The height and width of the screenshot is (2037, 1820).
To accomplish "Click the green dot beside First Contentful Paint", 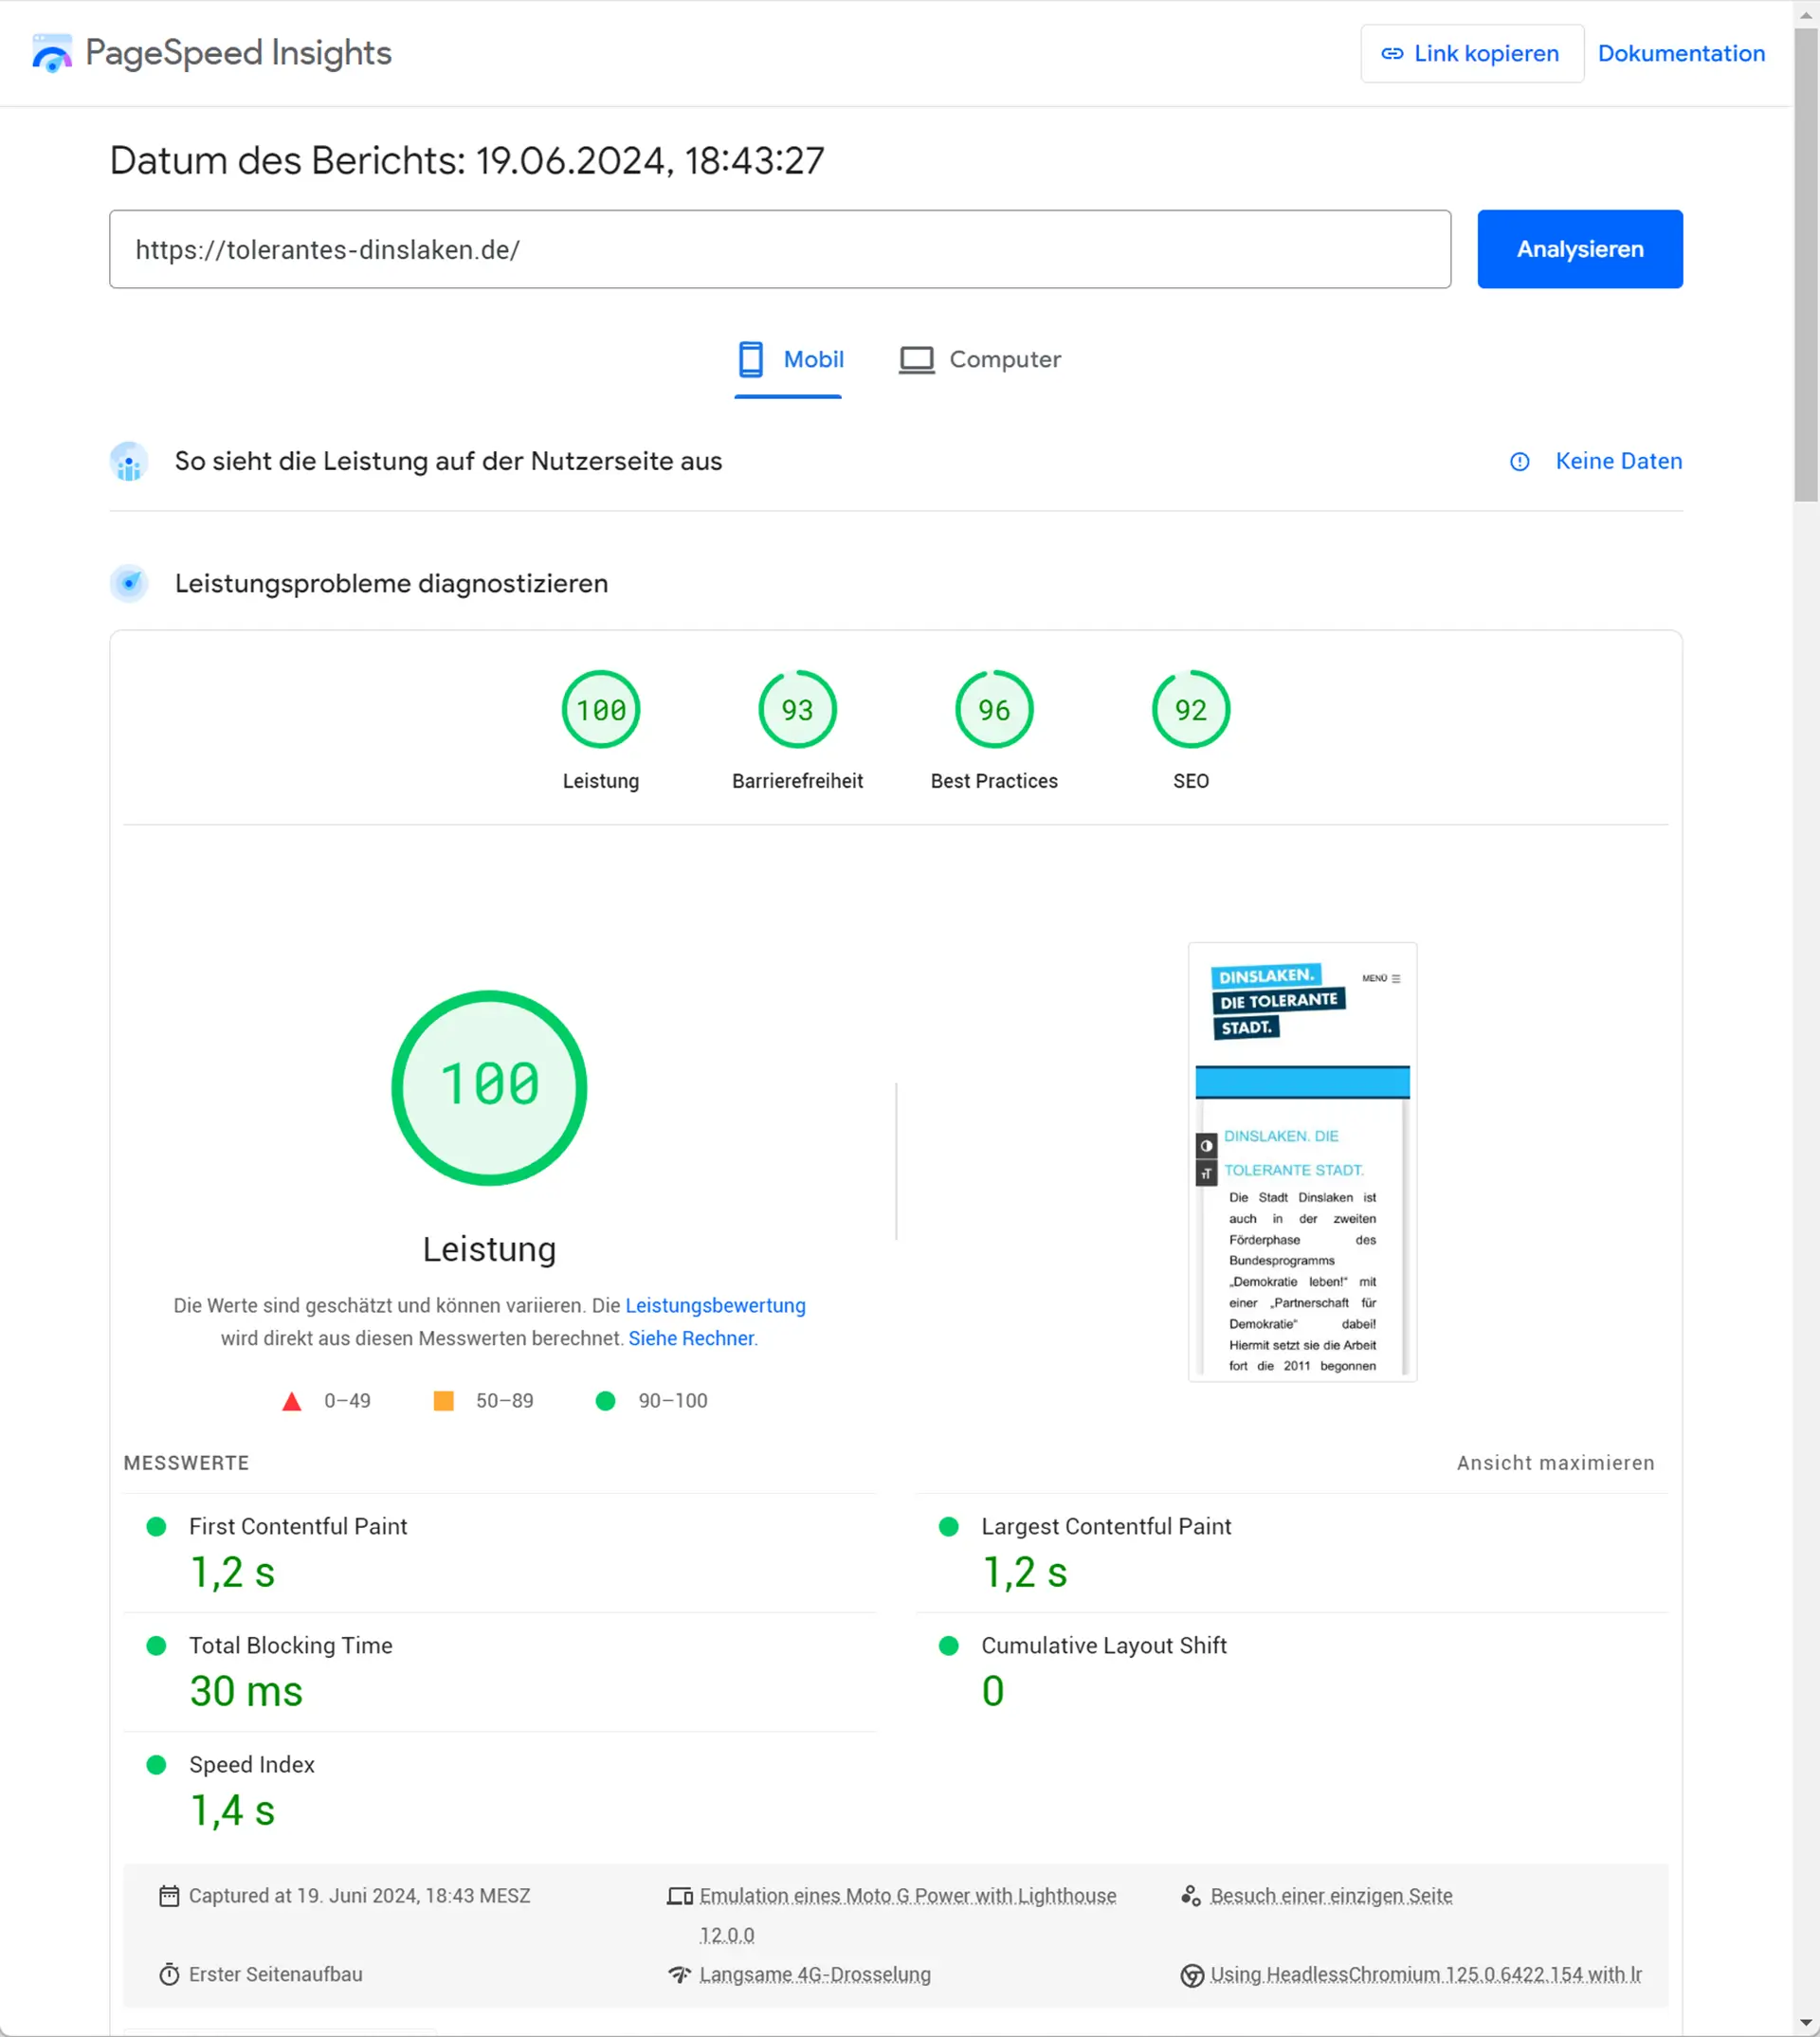I will [156, 1527].
